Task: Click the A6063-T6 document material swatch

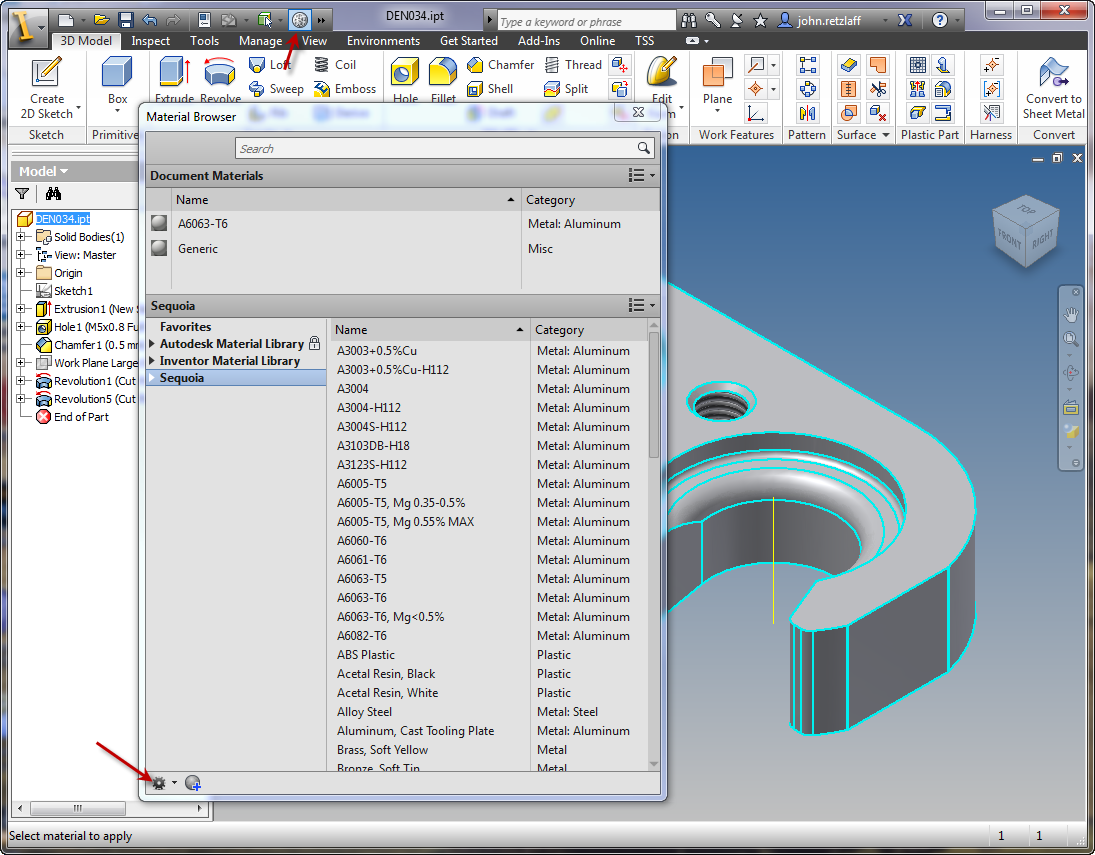Action: (x=159, y=223)
